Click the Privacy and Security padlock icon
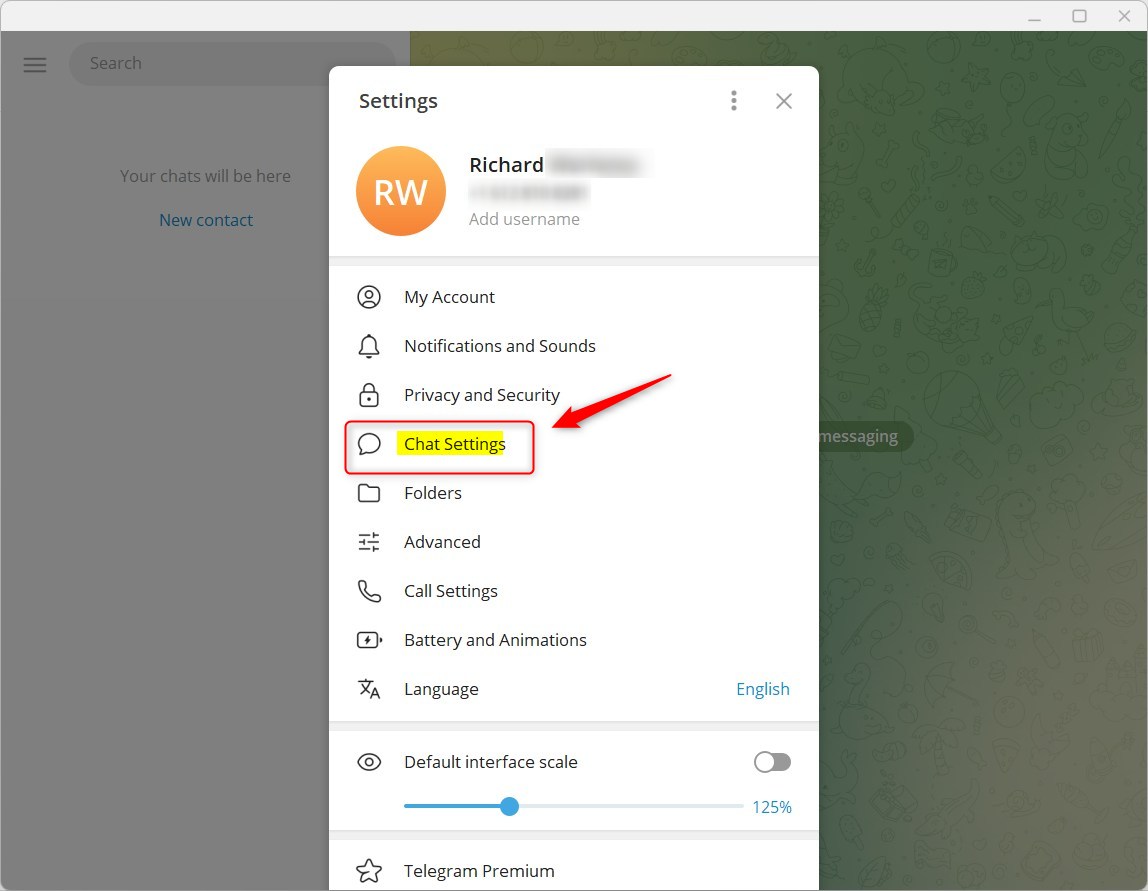The width and height of the screenshot is (1148, 891). (x=369, y=394)
